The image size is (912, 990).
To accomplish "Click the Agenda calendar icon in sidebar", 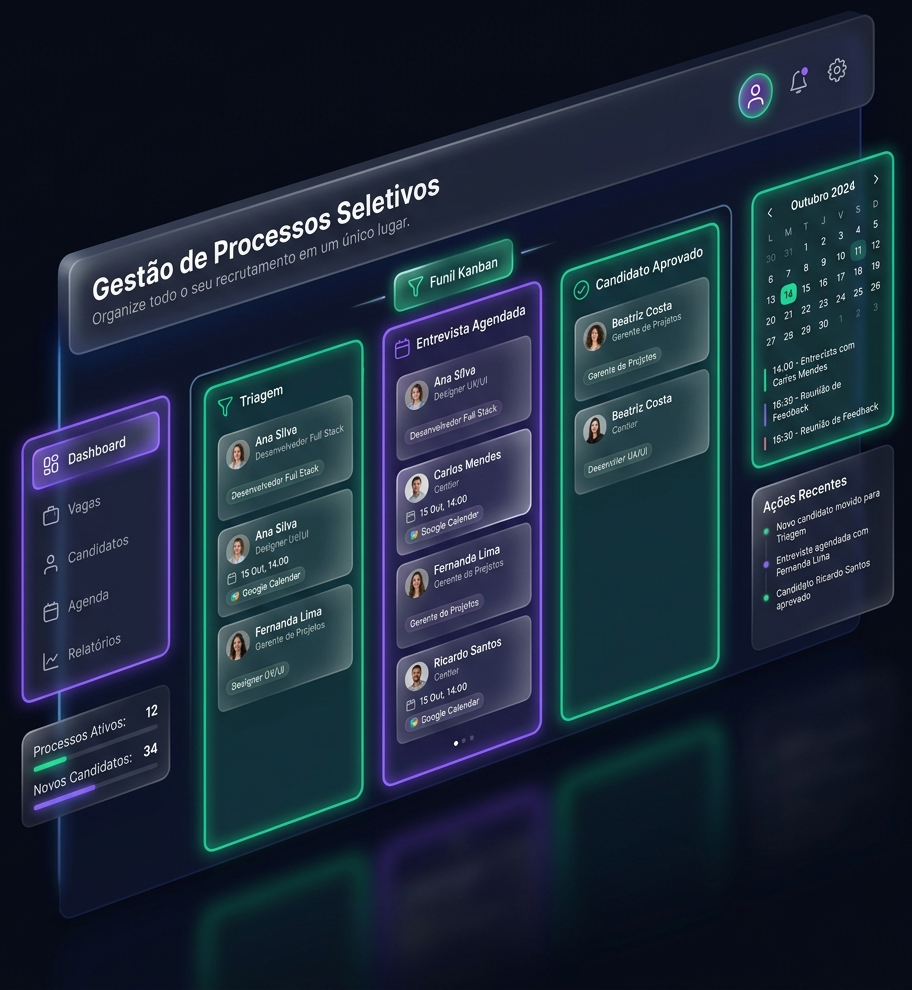I will (x=51, y=611).
